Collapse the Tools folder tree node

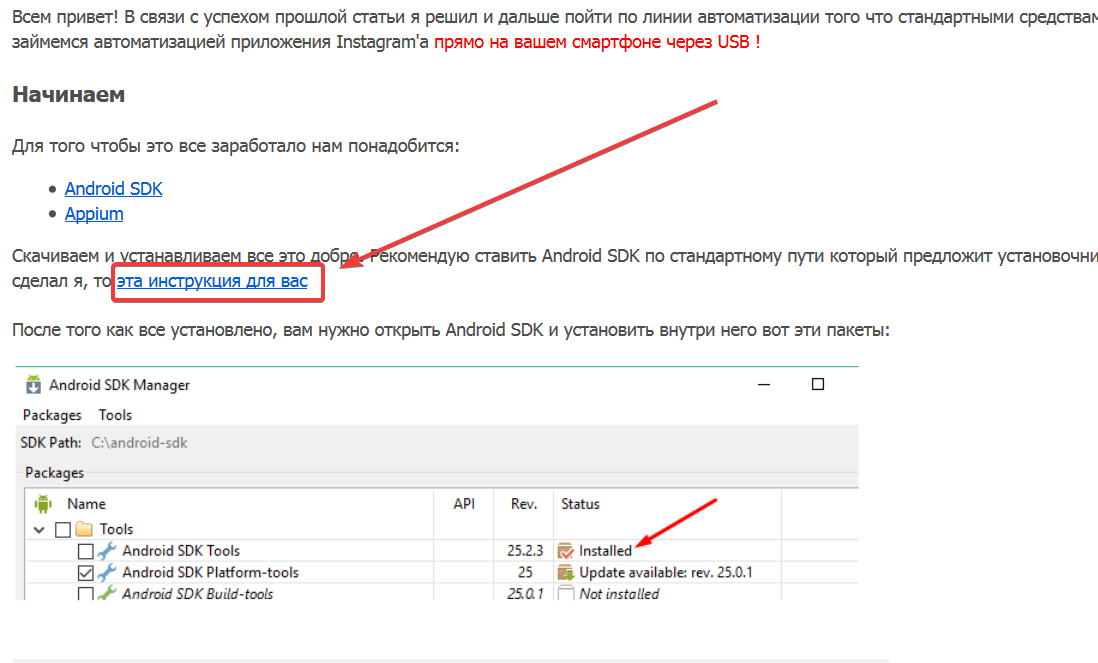[x=39, y=530]
